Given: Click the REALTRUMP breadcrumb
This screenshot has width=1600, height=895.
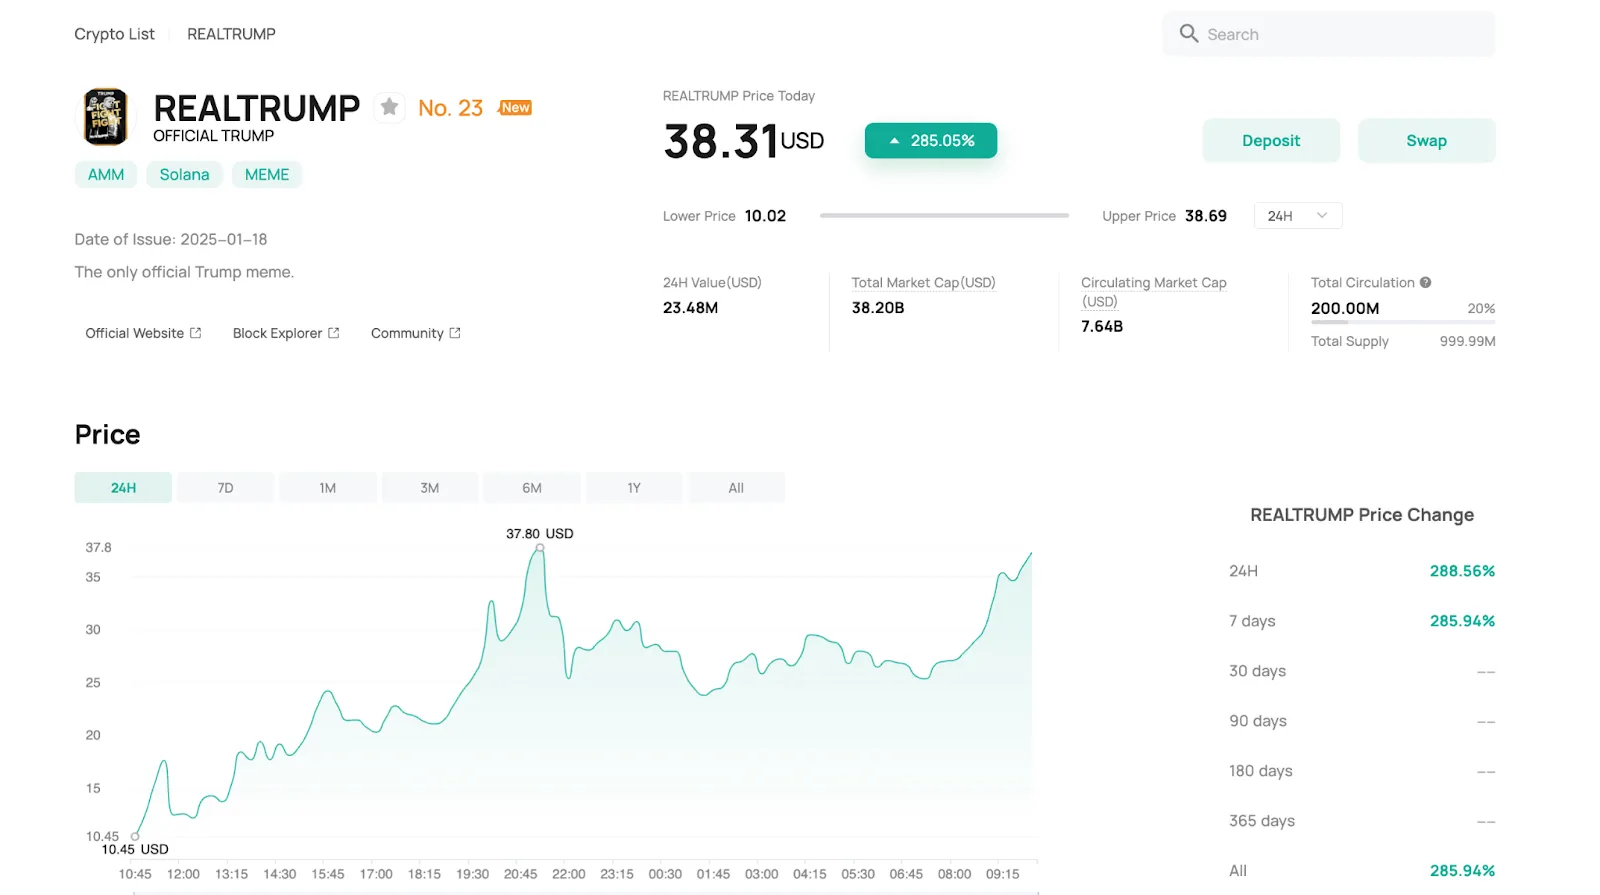Looking at the screenshot, I should [x=231, y=34].
